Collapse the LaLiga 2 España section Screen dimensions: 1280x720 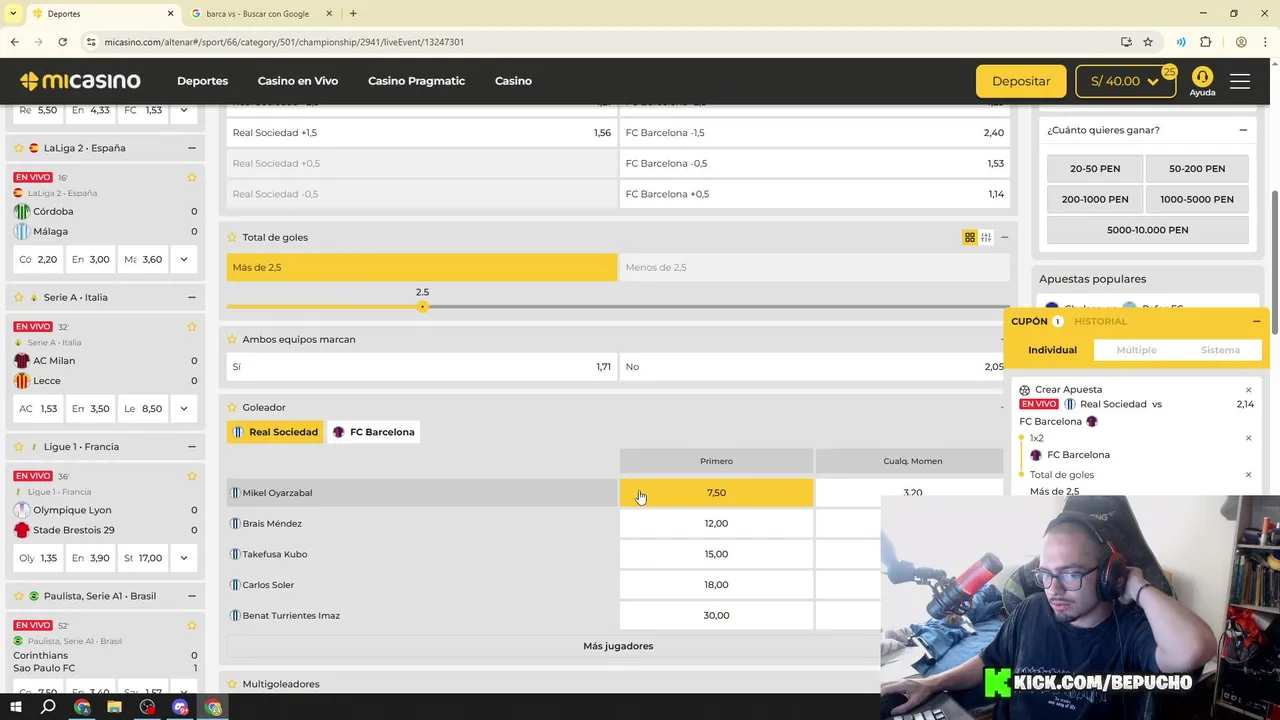pos(191,148)
